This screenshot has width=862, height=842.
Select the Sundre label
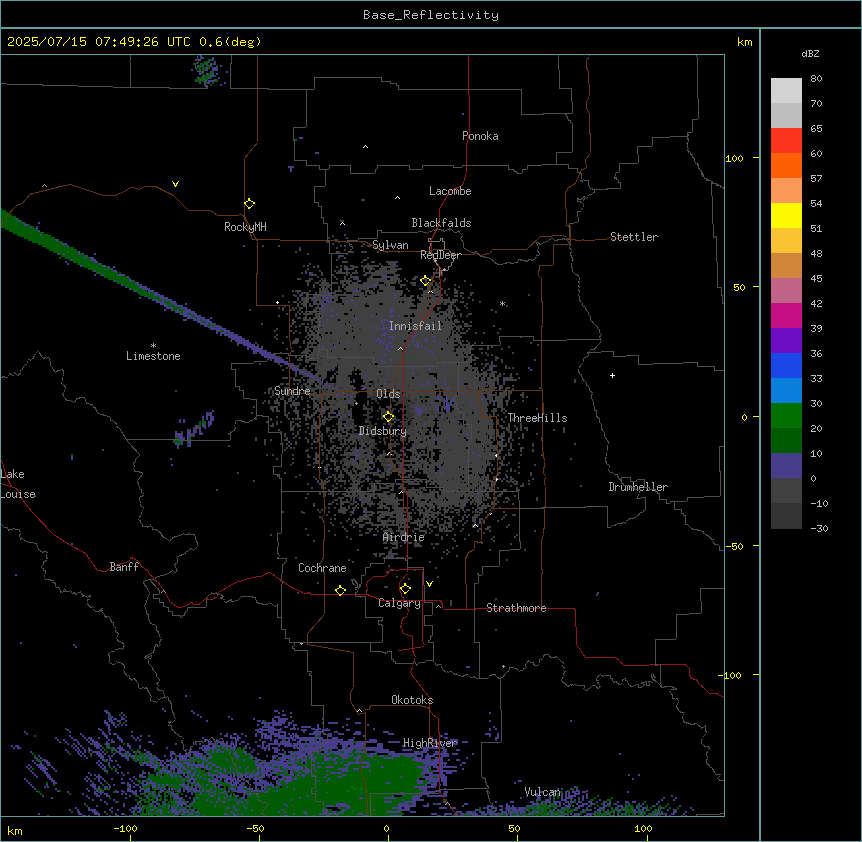pyautogui.click(x=292, y=391)
